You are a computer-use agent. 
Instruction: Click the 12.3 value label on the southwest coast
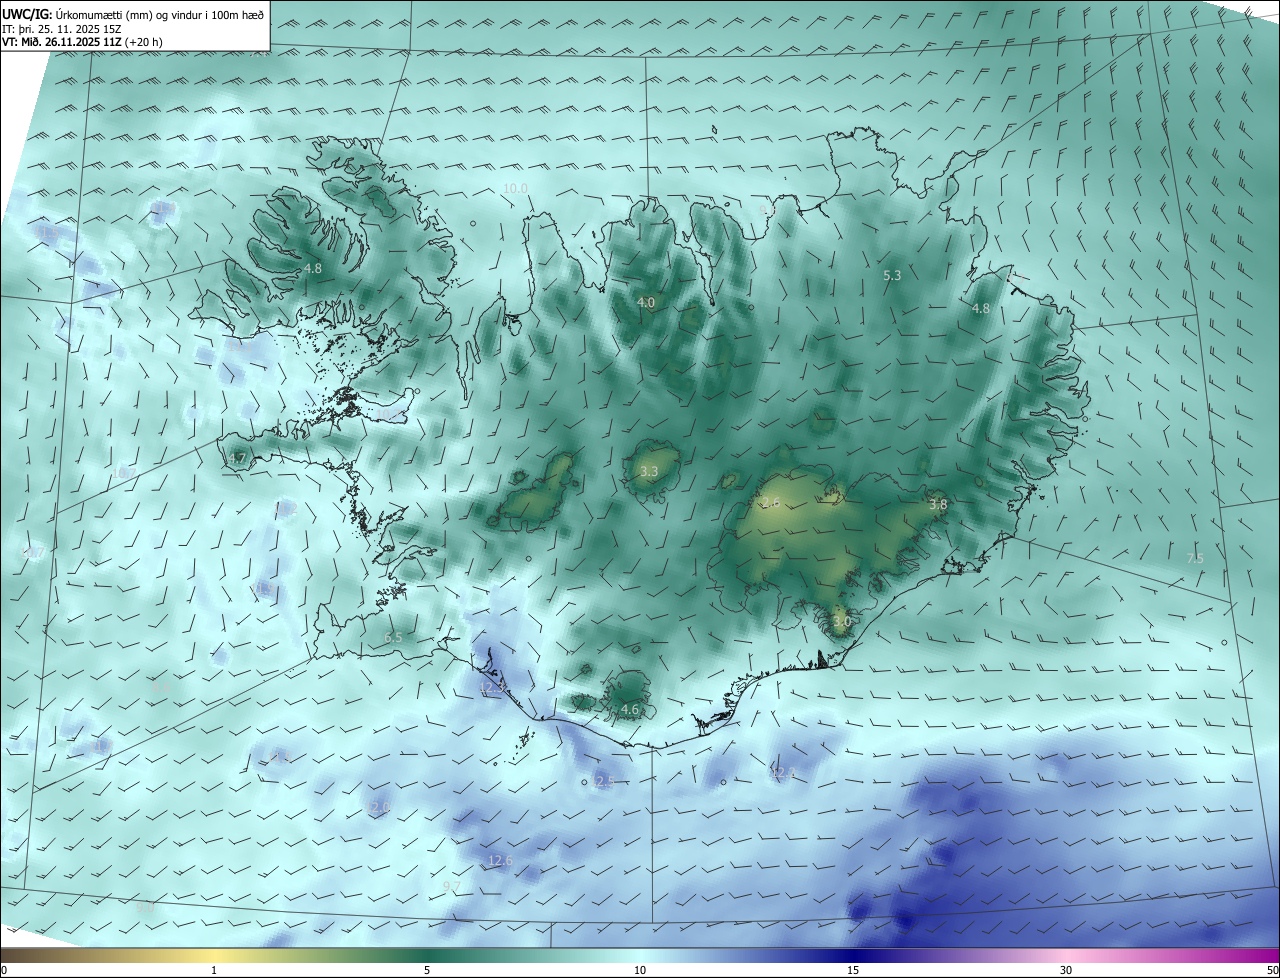click(492, 689)
